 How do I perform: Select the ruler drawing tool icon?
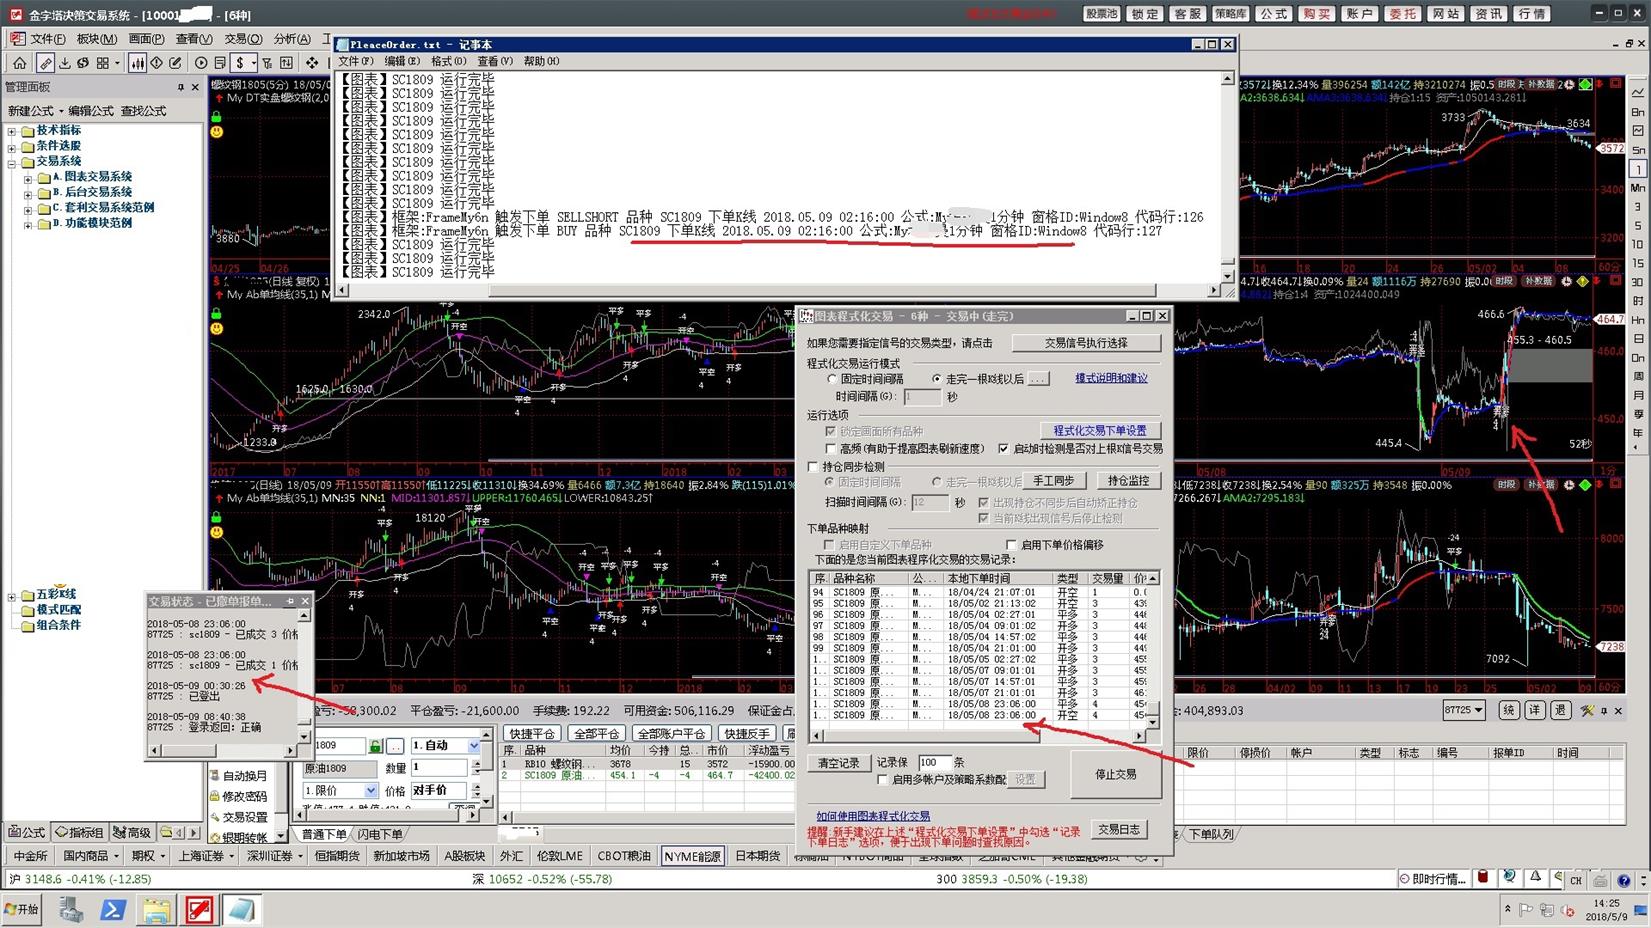45,63
